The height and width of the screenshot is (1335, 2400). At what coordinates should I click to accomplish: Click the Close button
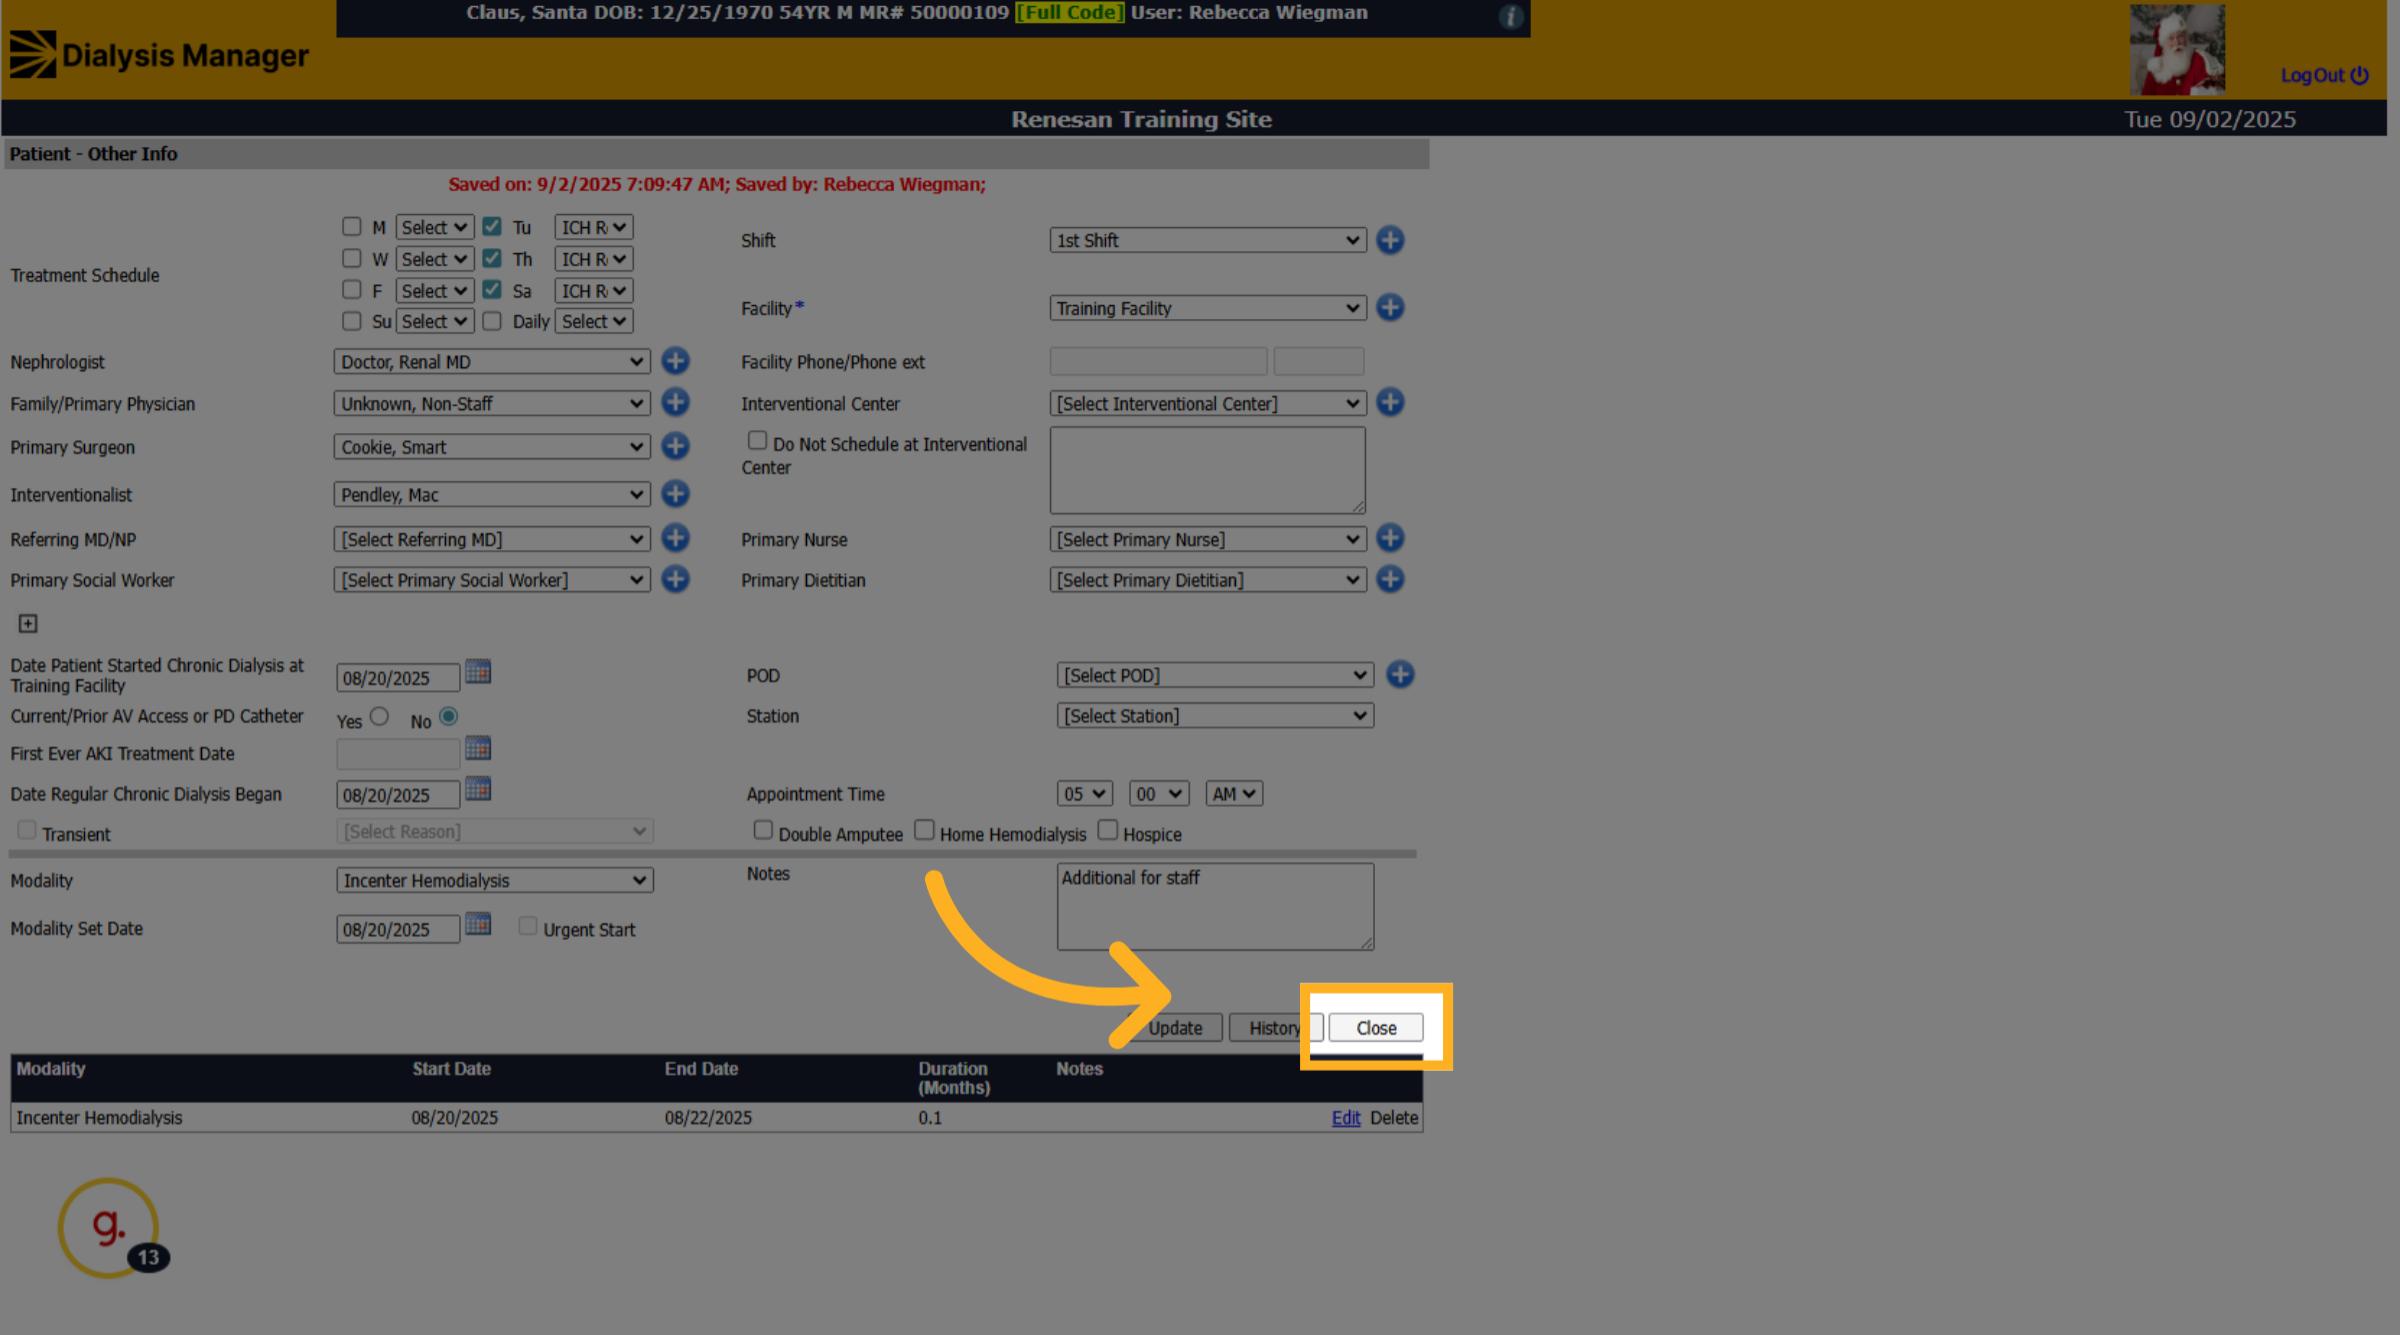pos(1376,1028)
